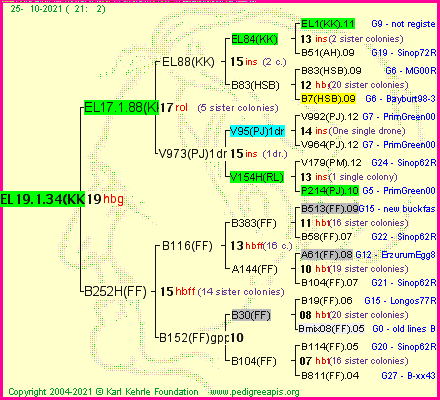The image size is (440, 400).
Task: Click the B152(FF)gpp entry
Action: point(194,338)
